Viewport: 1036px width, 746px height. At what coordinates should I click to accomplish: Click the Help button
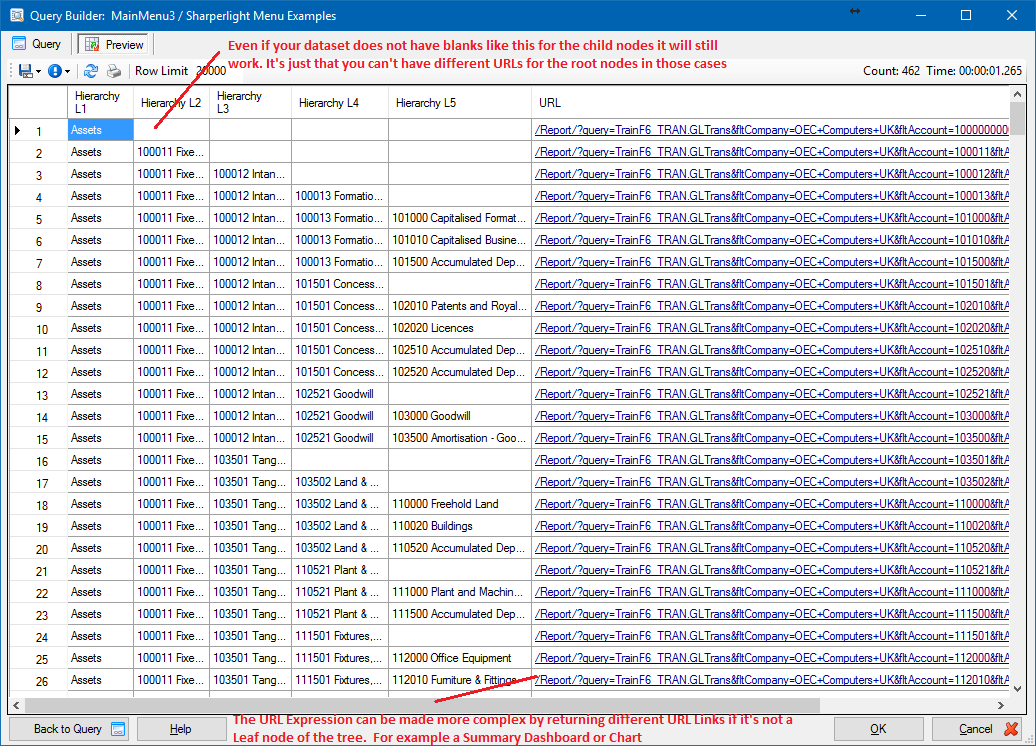pyautogui.click(x=181, y=729)
